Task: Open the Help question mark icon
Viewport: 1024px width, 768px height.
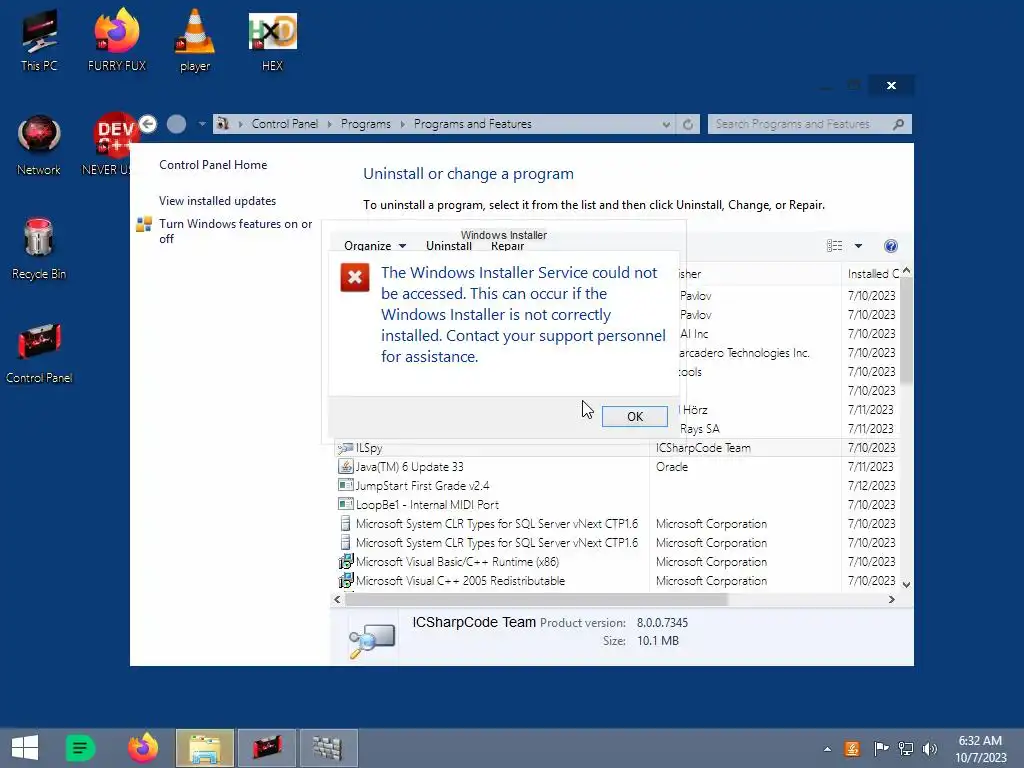Action: click(x=891, y=246)
